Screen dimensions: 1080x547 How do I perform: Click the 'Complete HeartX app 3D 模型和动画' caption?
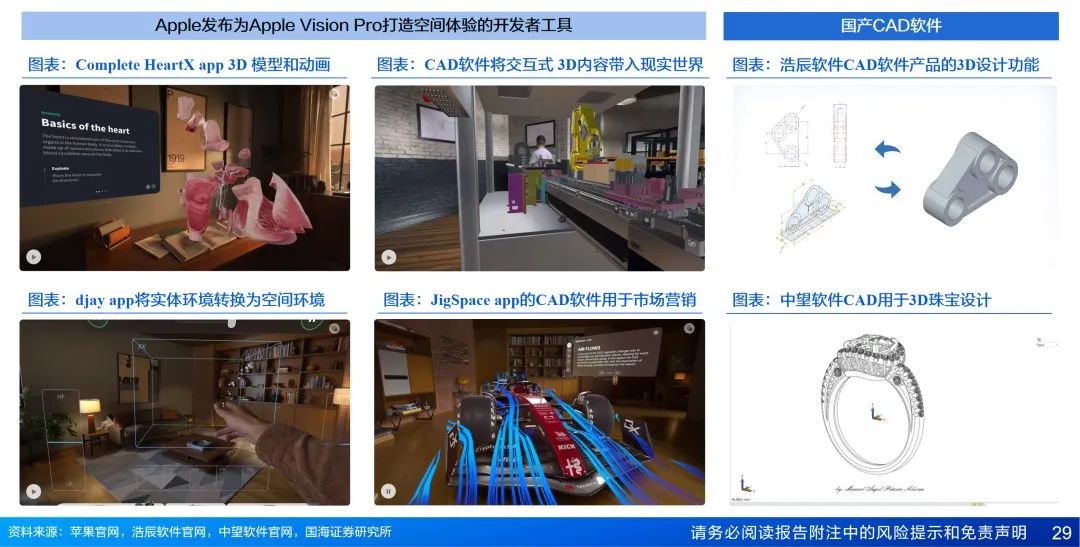coord(178,65)
